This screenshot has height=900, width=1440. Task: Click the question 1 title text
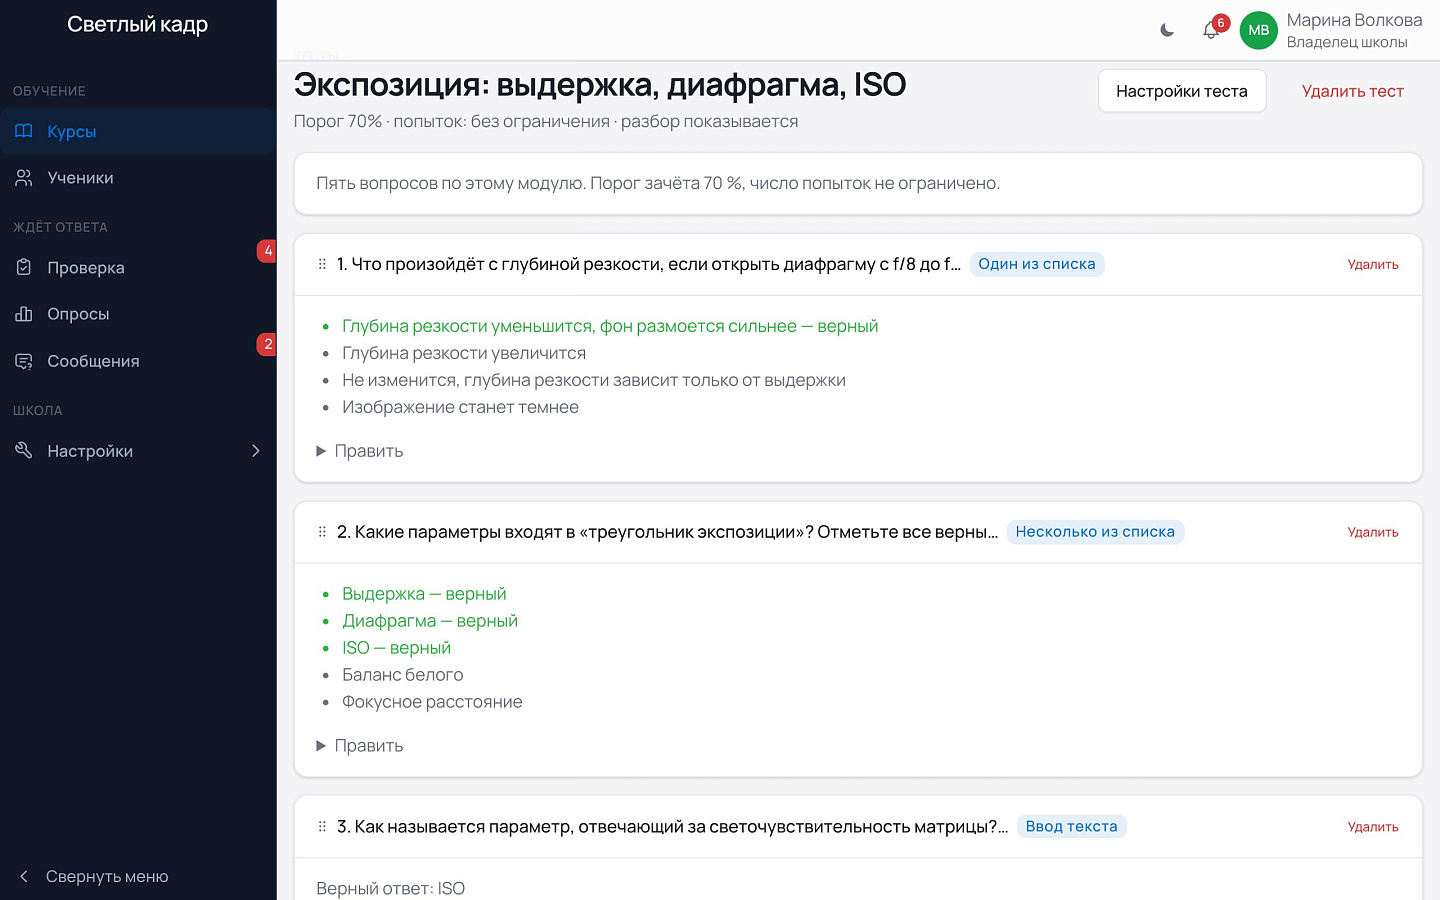[649, 264]
